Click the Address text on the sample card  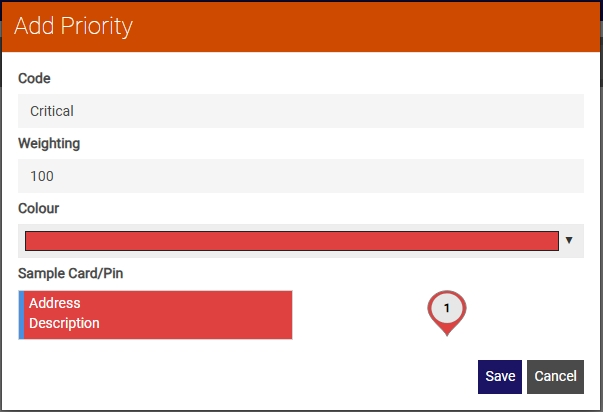click(55, 303)
